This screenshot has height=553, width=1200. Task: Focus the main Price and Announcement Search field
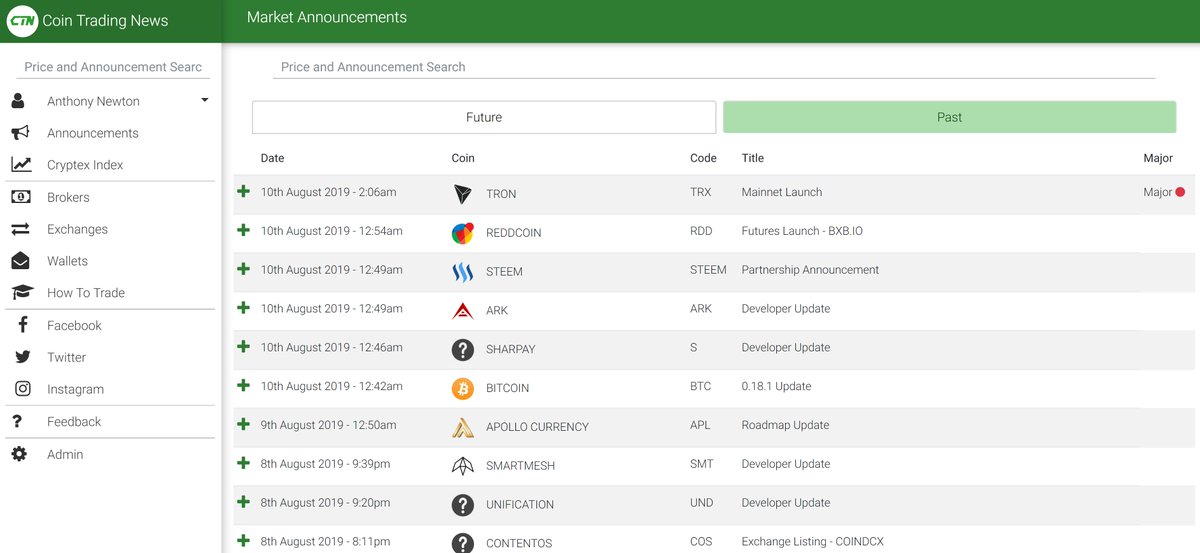714,67
